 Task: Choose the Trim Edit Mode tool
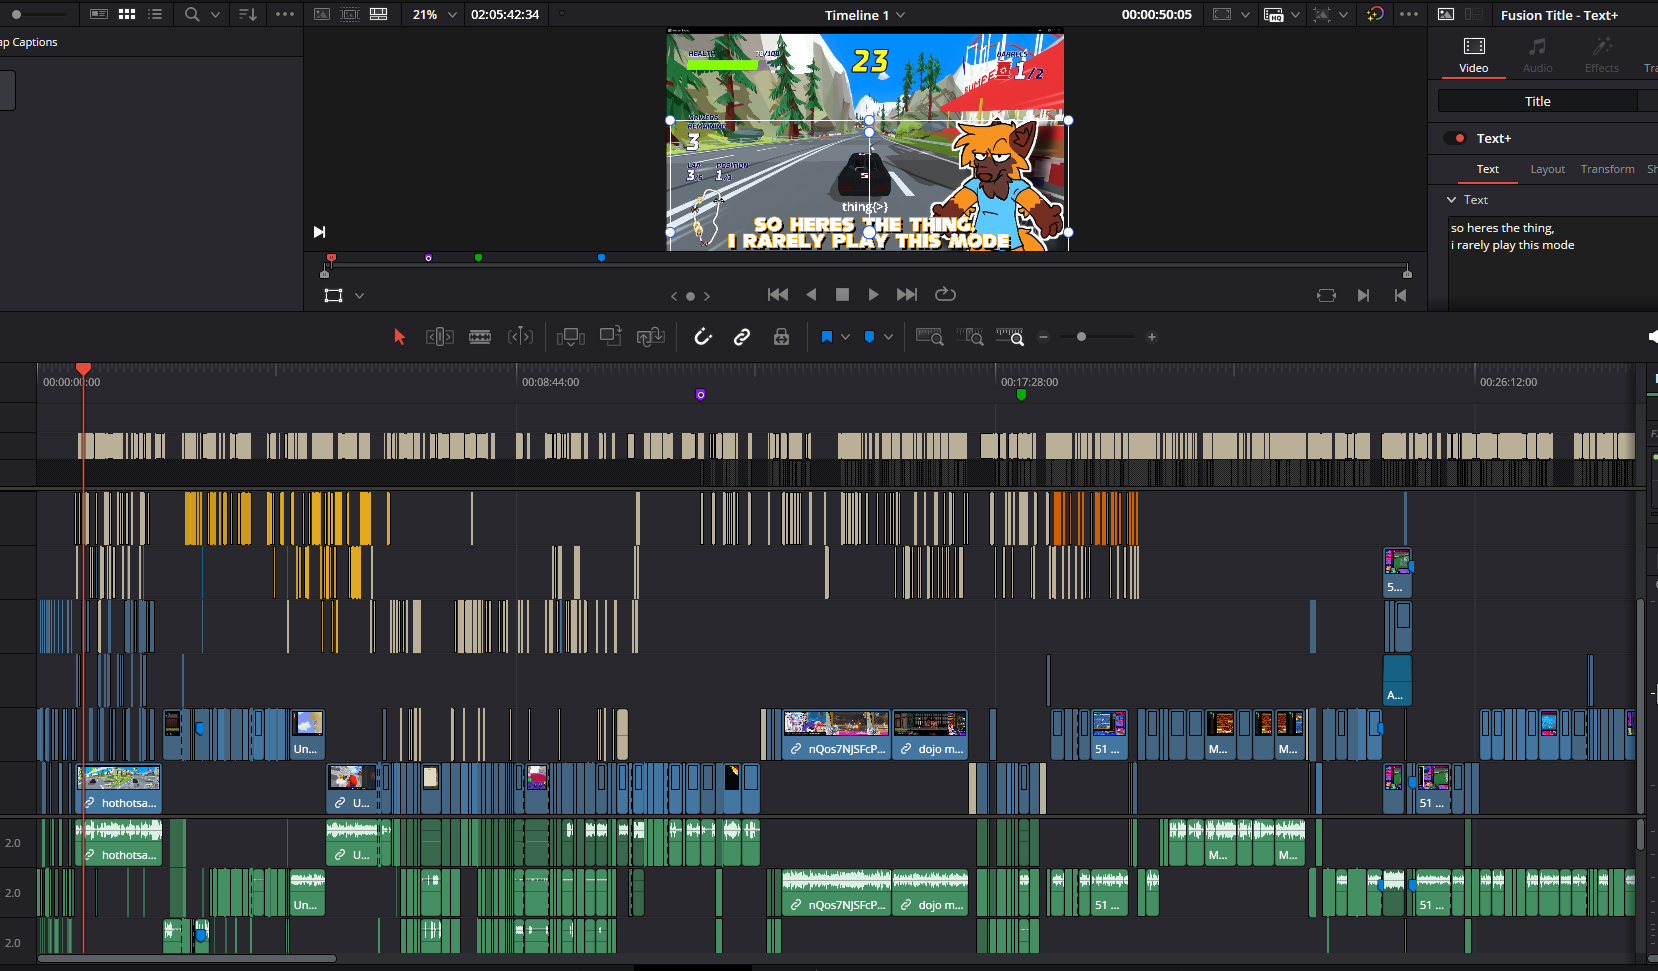pos(440,337)
